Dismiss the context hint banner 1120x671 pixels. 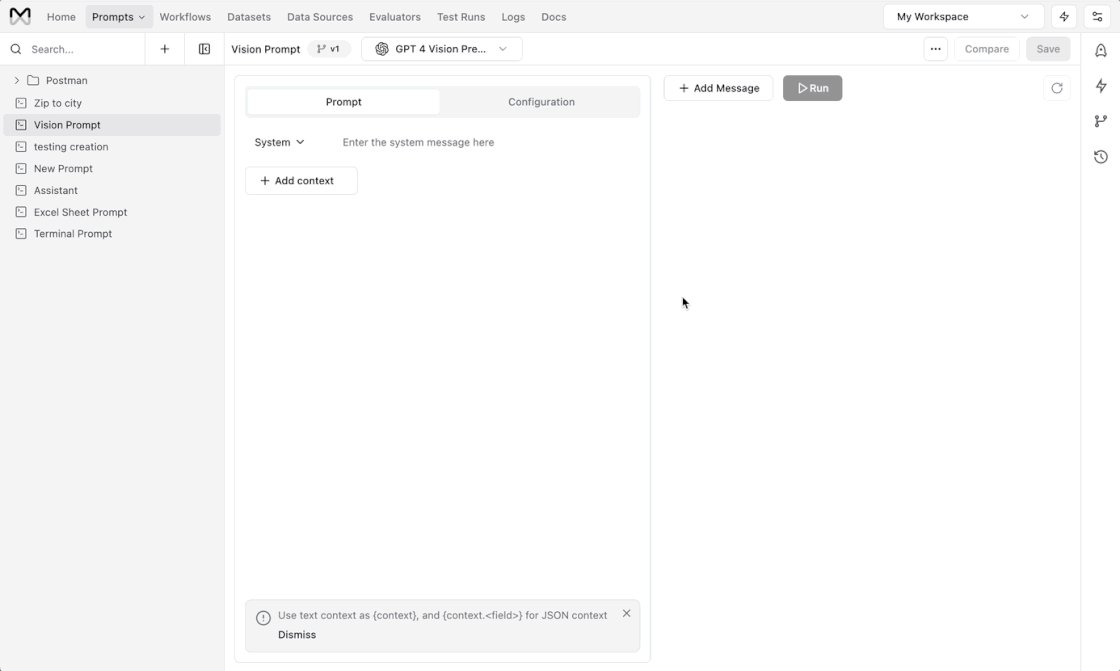tap(296, 635)
